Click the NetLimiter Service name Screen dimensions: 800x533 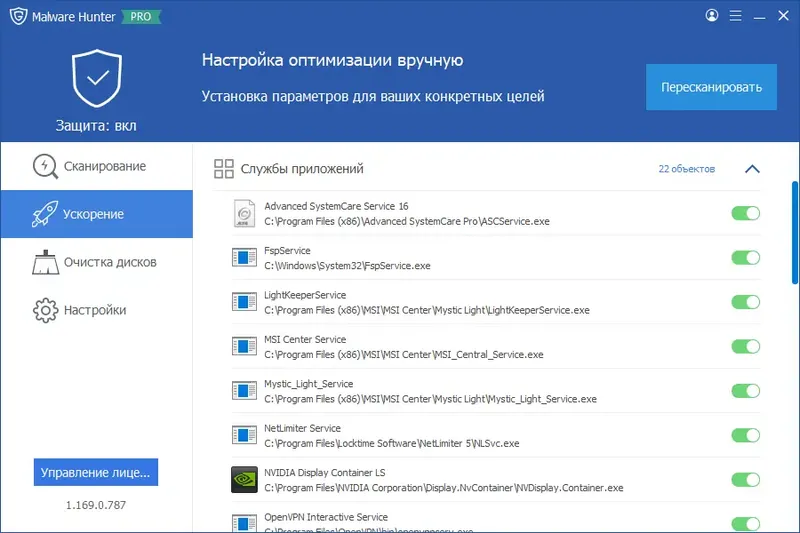(x=302, y=428)
